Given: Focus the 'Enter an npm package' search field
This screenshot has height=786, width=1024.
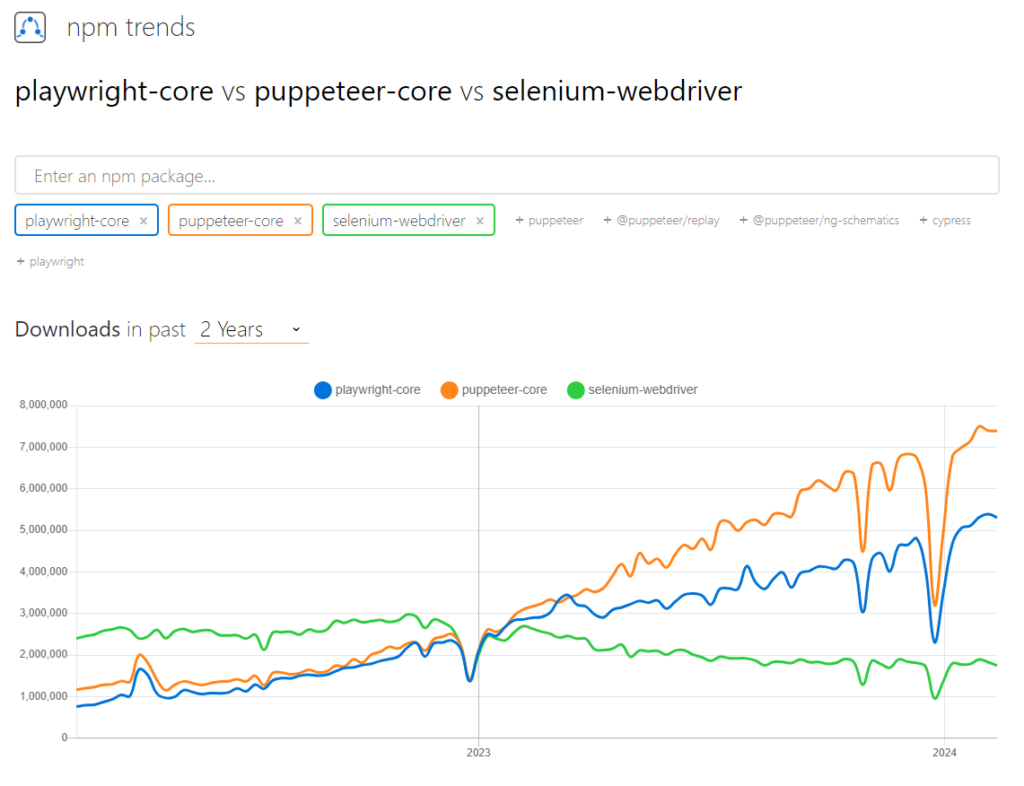Looking at the screenshot, I should [x=506, y=176].
